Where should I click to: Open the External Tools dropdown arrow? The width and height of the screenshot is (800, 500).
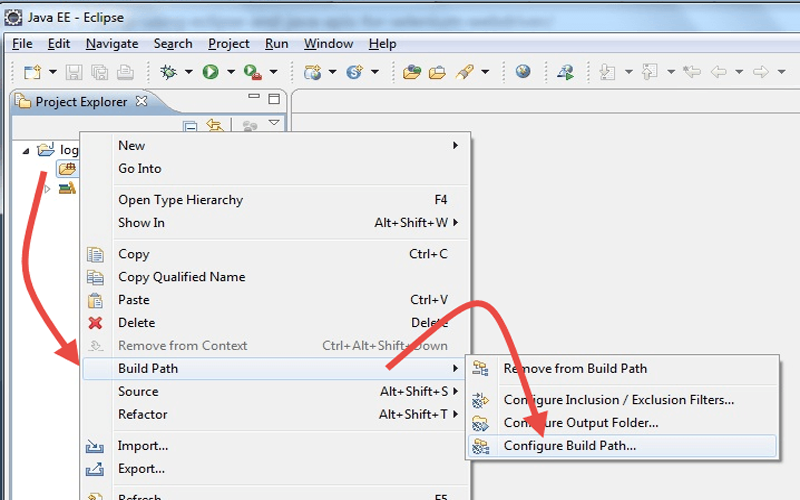273,72
